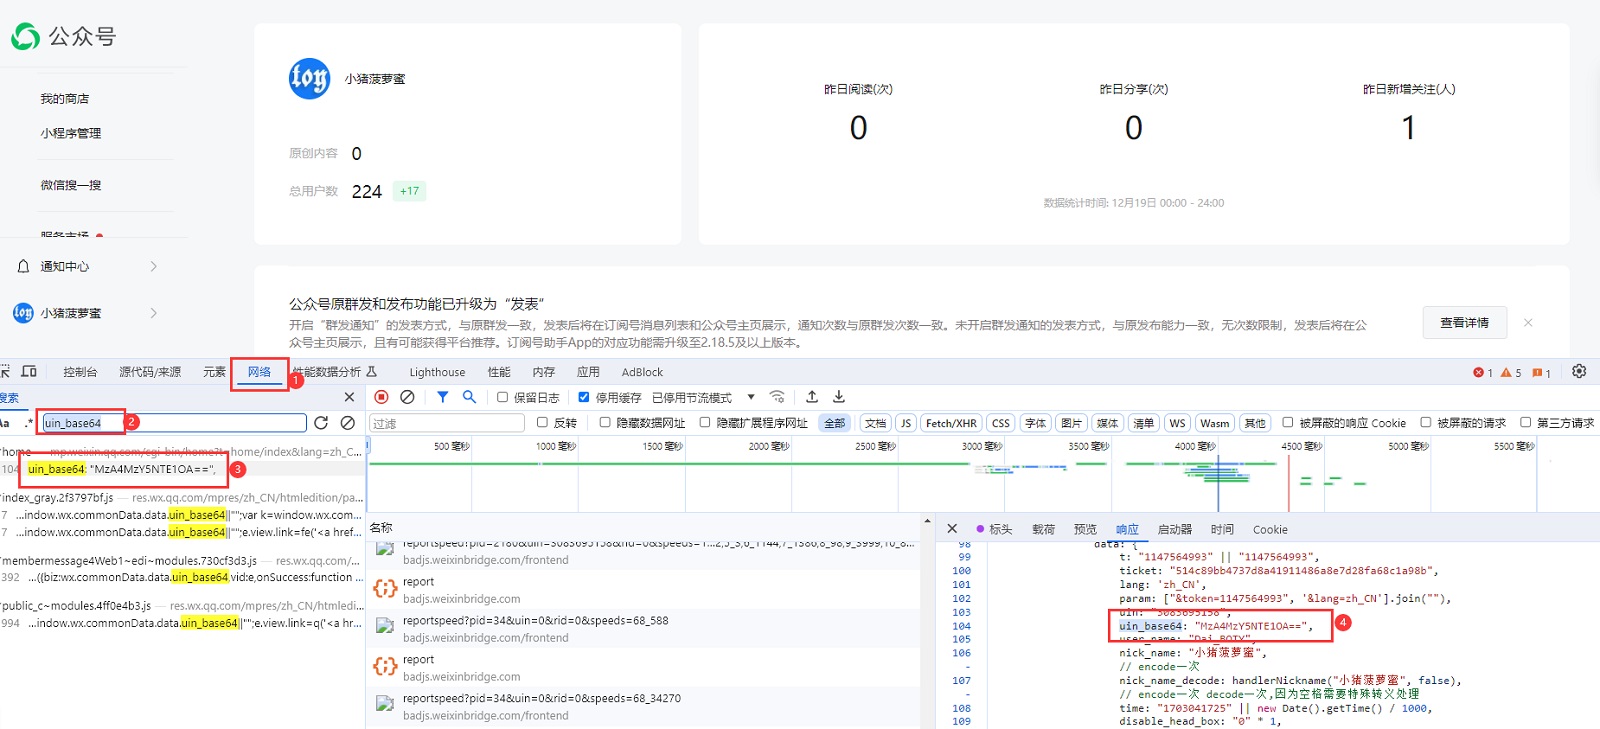Click the red error count icon
The image size is (1600, 729).
click(x=1478, y=373)
